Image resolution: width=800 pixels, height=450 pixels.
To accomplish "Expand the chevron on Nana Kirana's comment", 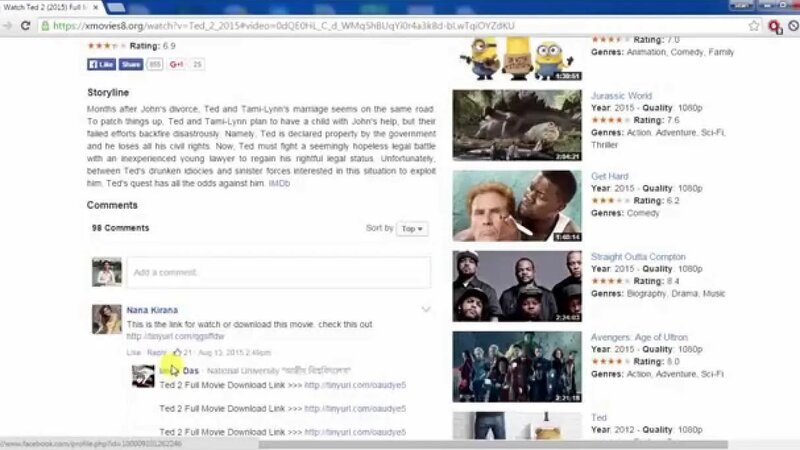I will (426, 309).
